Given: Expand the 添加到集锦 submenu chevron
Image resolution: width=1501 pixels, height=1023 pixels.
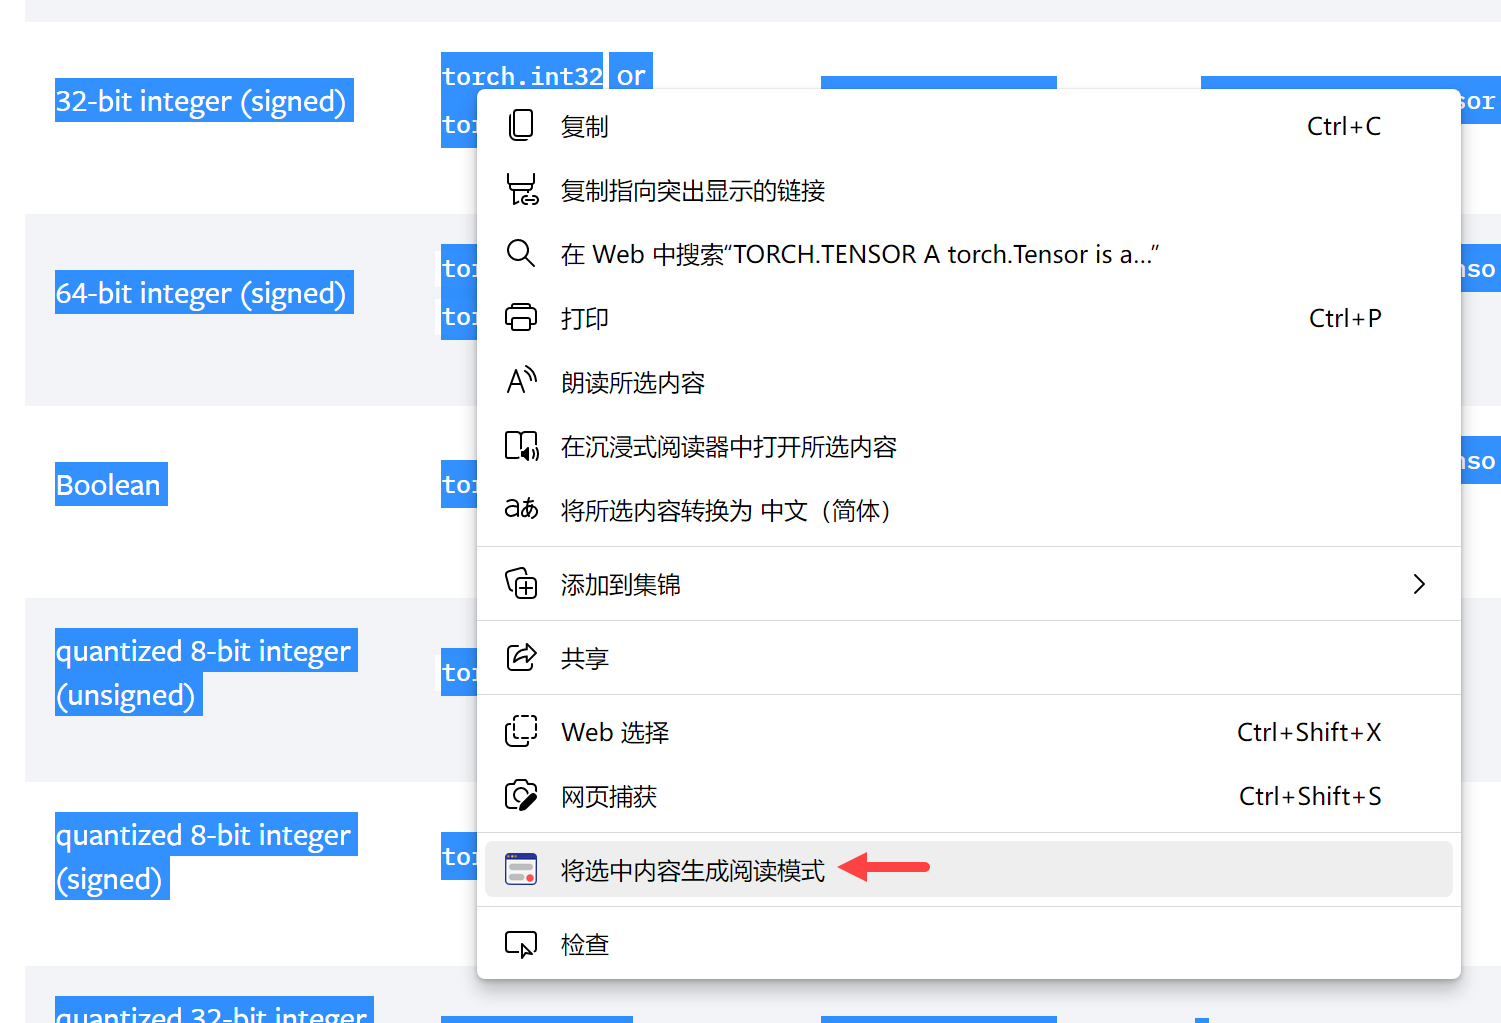Looking at the screenshot, I should [x=1419, y=583].
